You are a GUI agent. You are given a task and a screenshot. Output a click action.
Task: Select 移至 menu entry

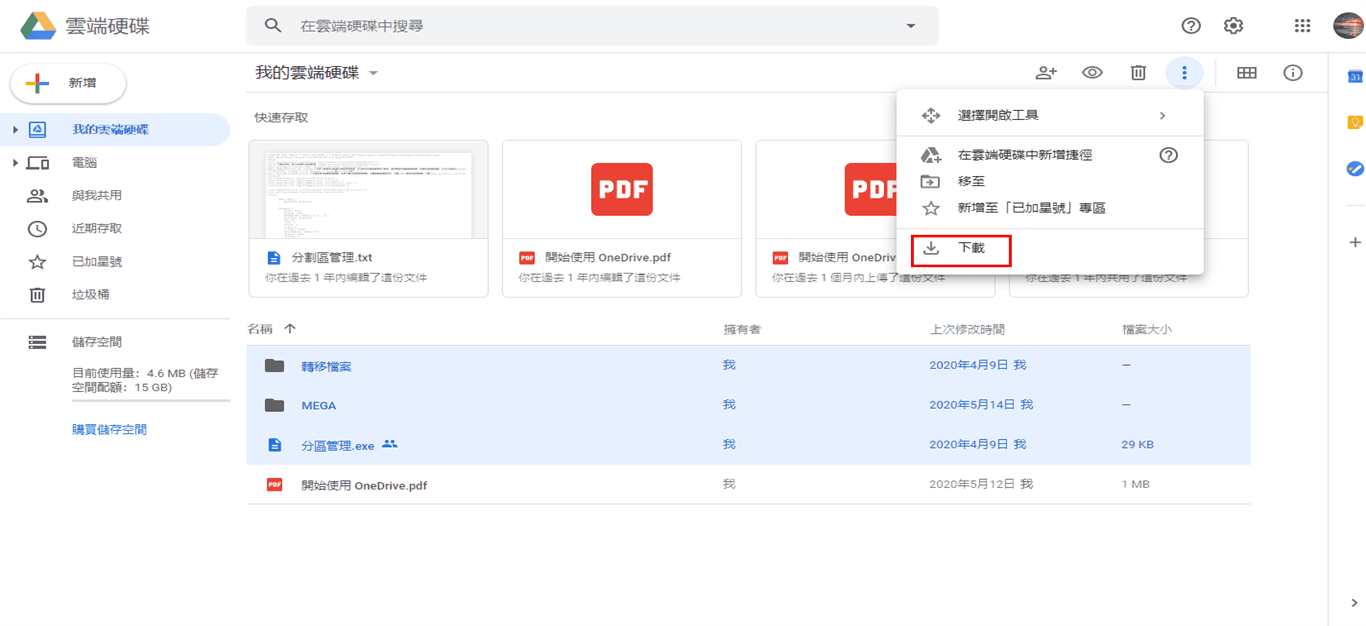[x=1050, y=182]
